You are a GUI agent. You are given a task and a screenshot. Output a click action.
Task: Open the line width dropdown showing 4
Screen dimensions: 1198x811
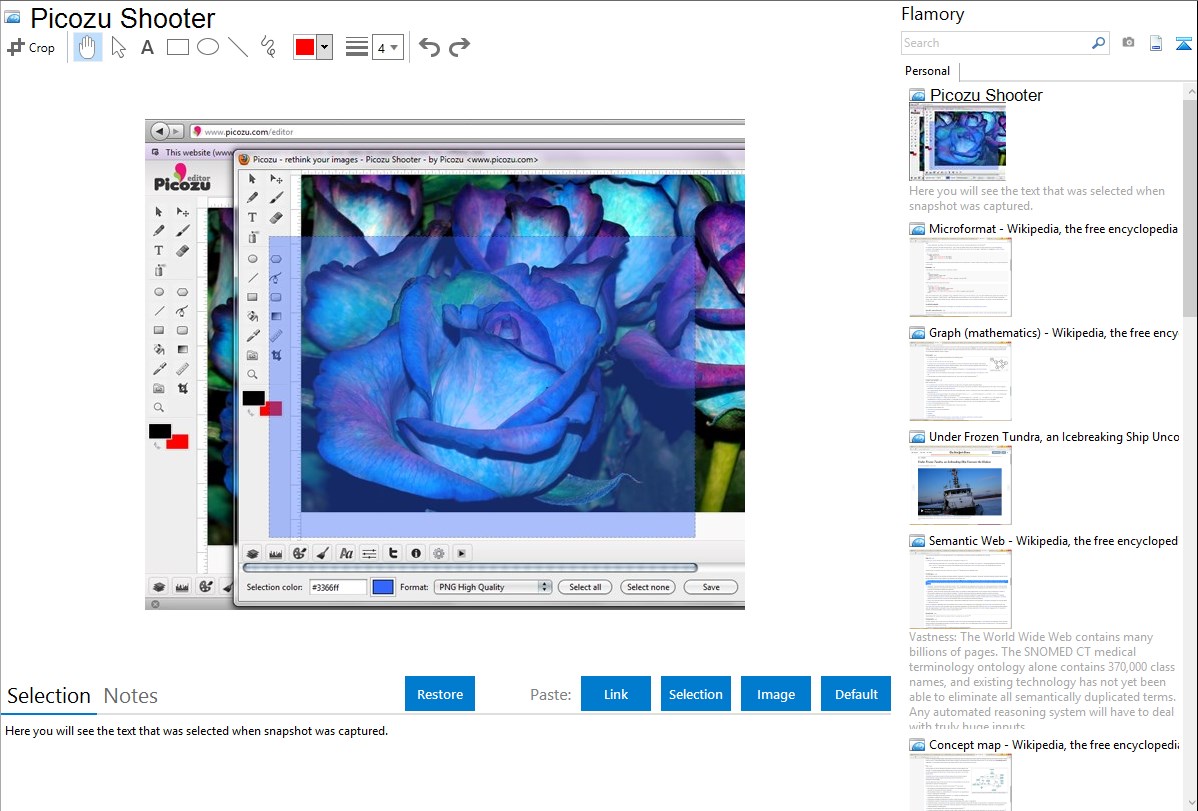[x=387, y=47]
